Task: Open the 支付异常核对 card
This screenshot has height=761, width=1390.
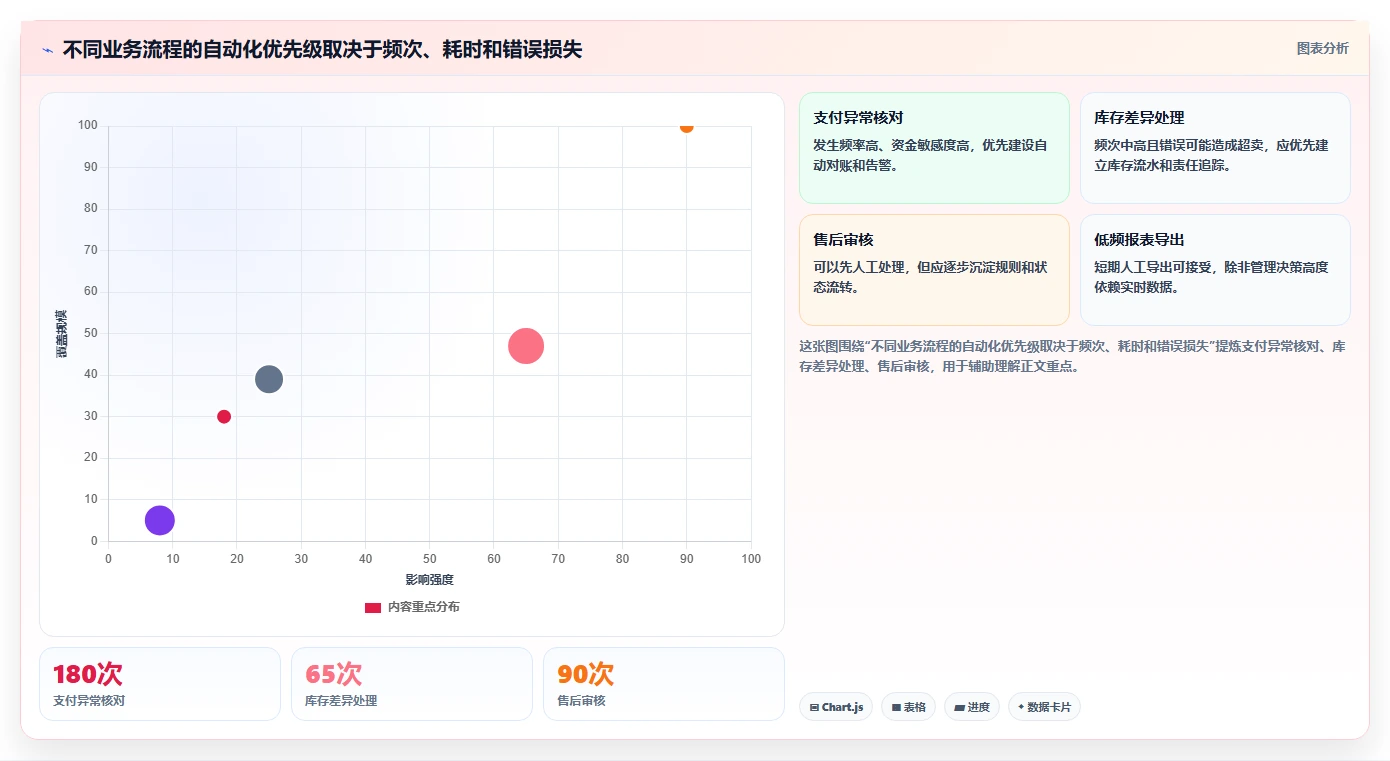Action: tap(934, 148)
